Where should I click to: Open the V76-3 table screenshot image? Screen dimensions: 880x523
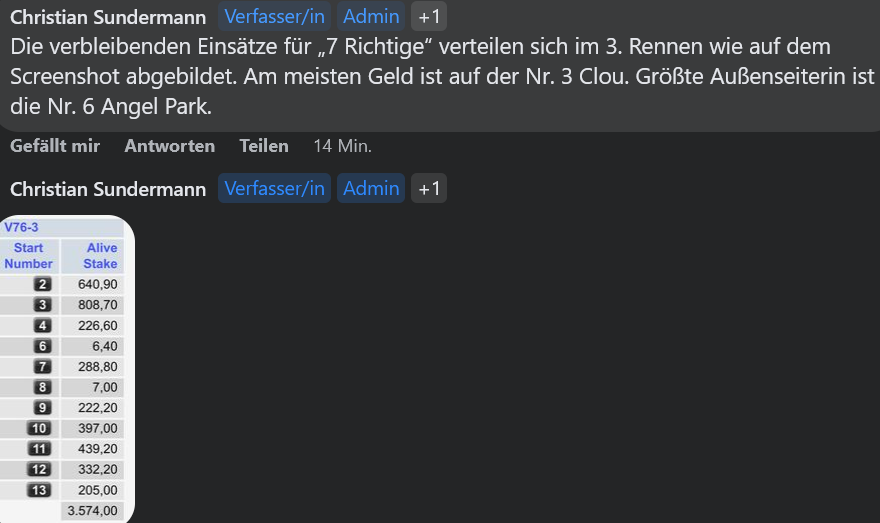click(x=67, y=369)
